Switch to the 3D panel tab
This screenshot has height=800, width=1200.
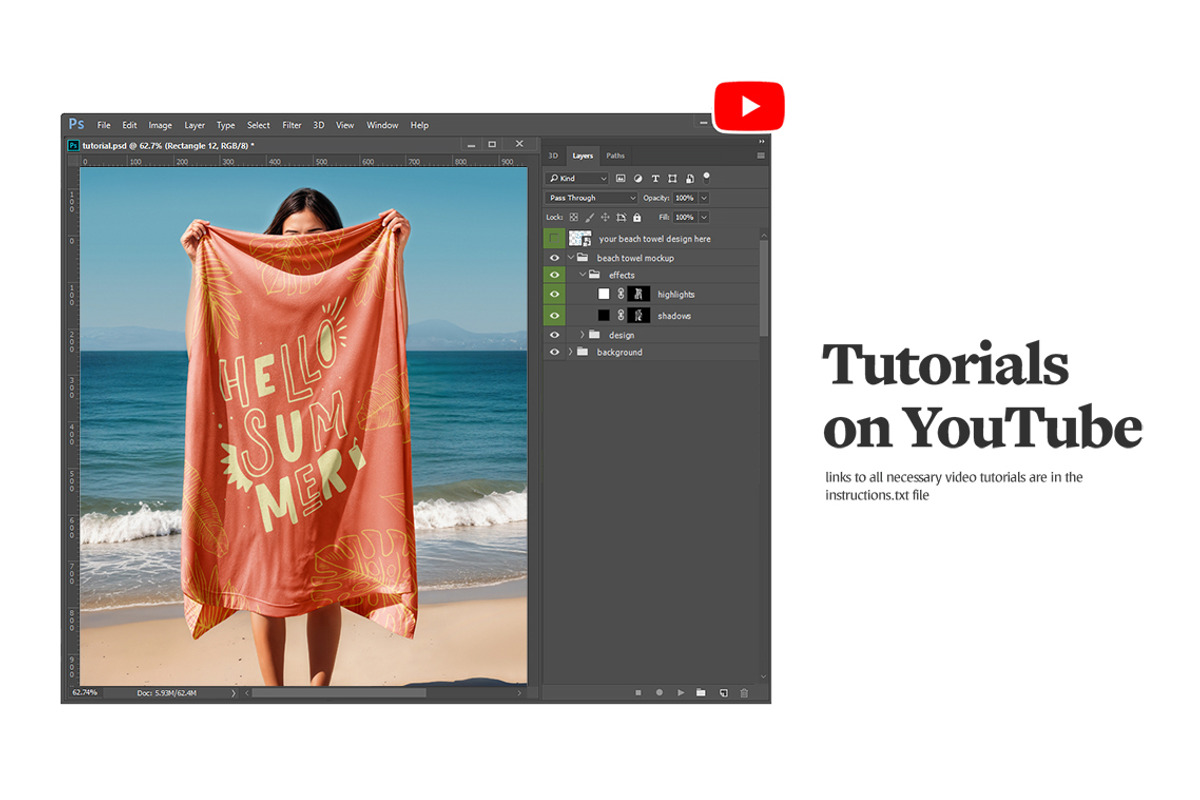(x=553, y=155)
